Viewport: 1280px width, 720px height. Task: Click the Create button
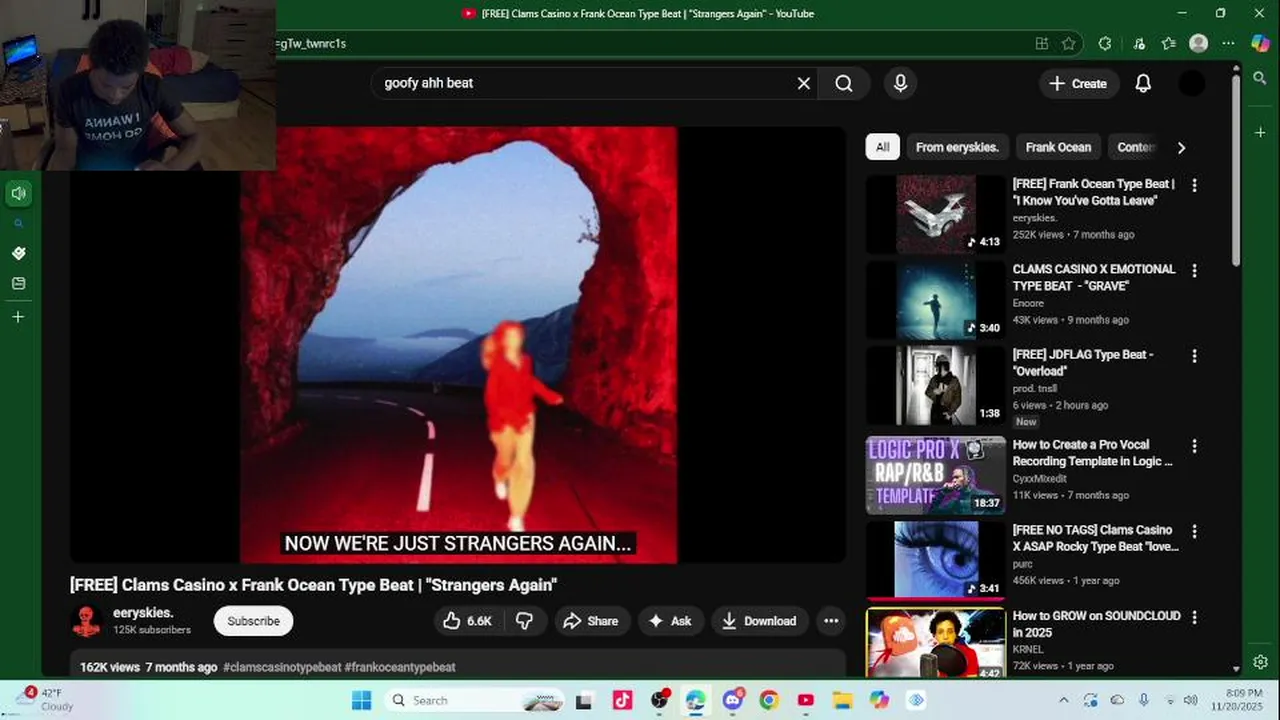1077,83
